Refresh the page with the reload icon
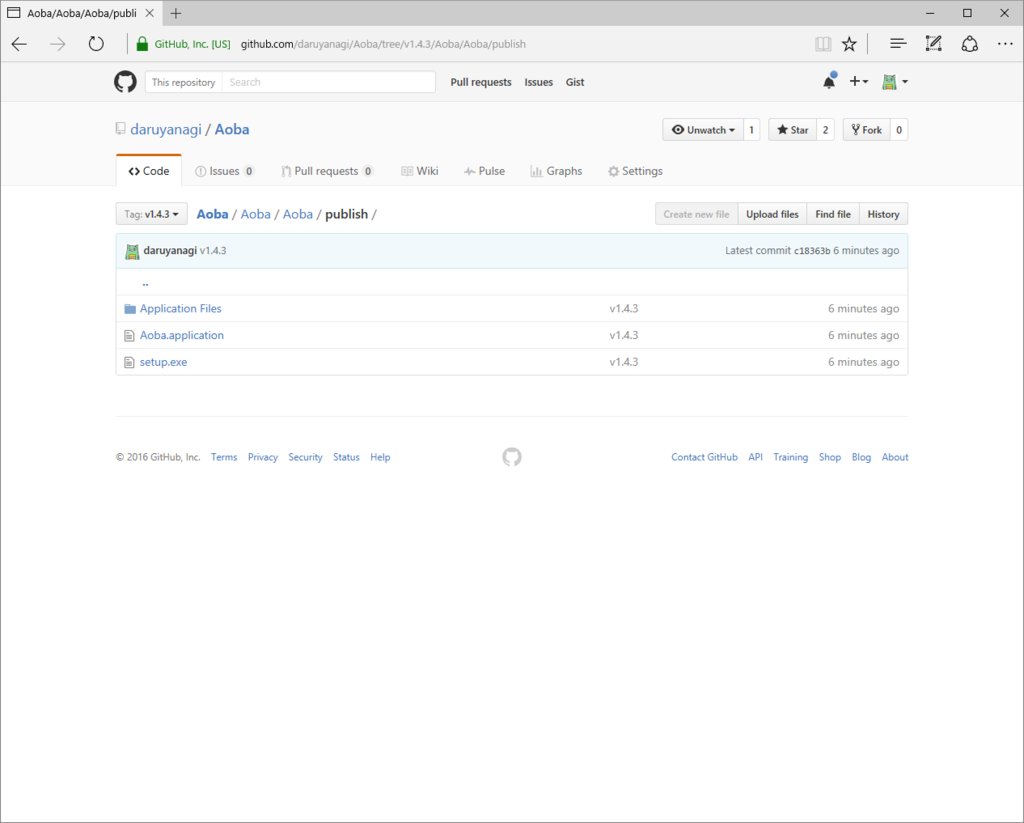 coord(96,44)
